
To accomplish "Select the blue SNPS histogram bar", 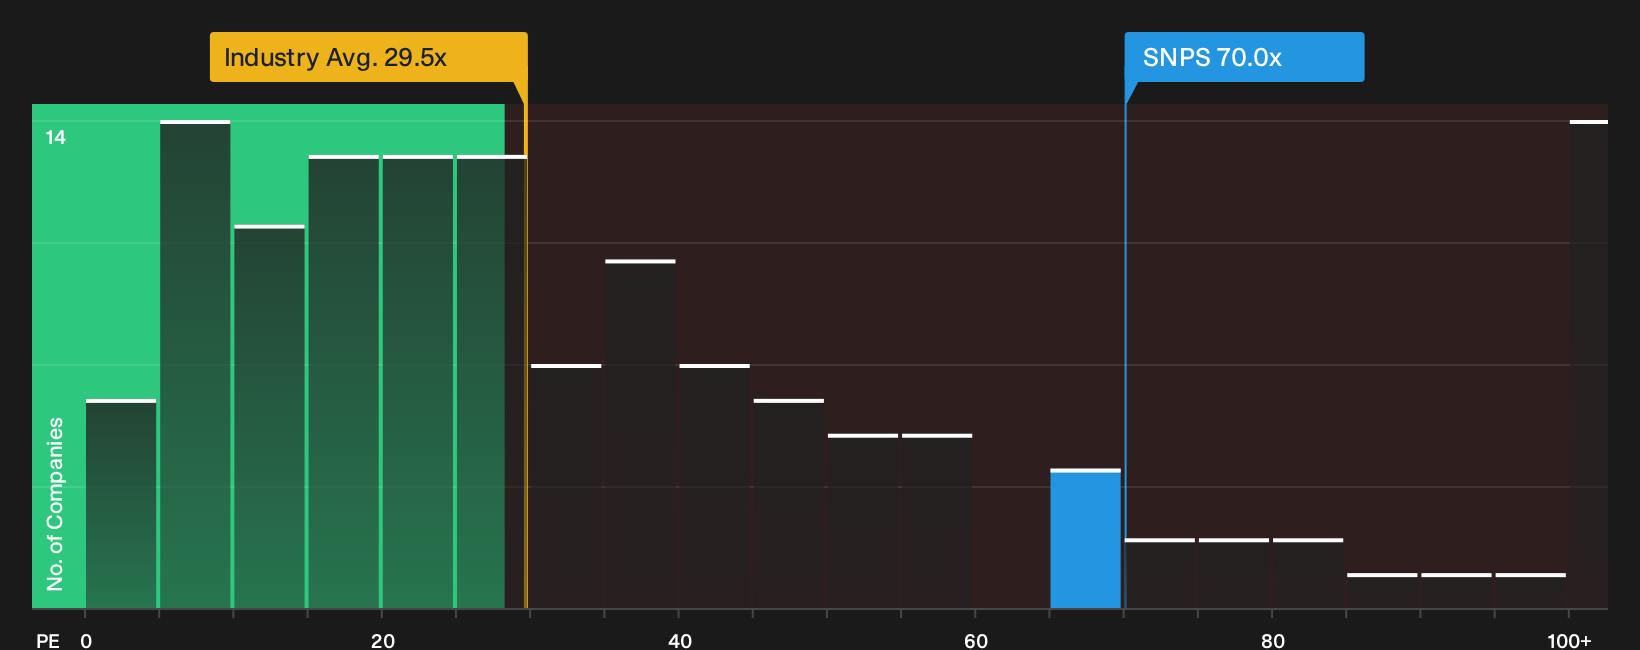I will click(1085, 539).
